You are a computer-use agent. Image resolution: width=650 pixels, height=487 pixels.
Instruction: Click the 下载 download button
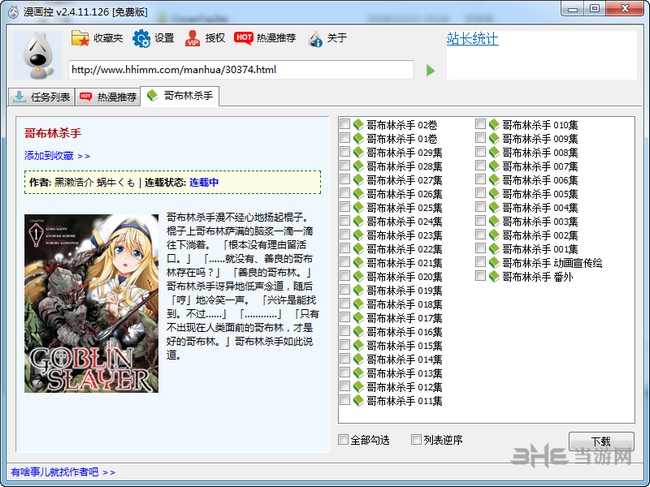pos(601,441)
